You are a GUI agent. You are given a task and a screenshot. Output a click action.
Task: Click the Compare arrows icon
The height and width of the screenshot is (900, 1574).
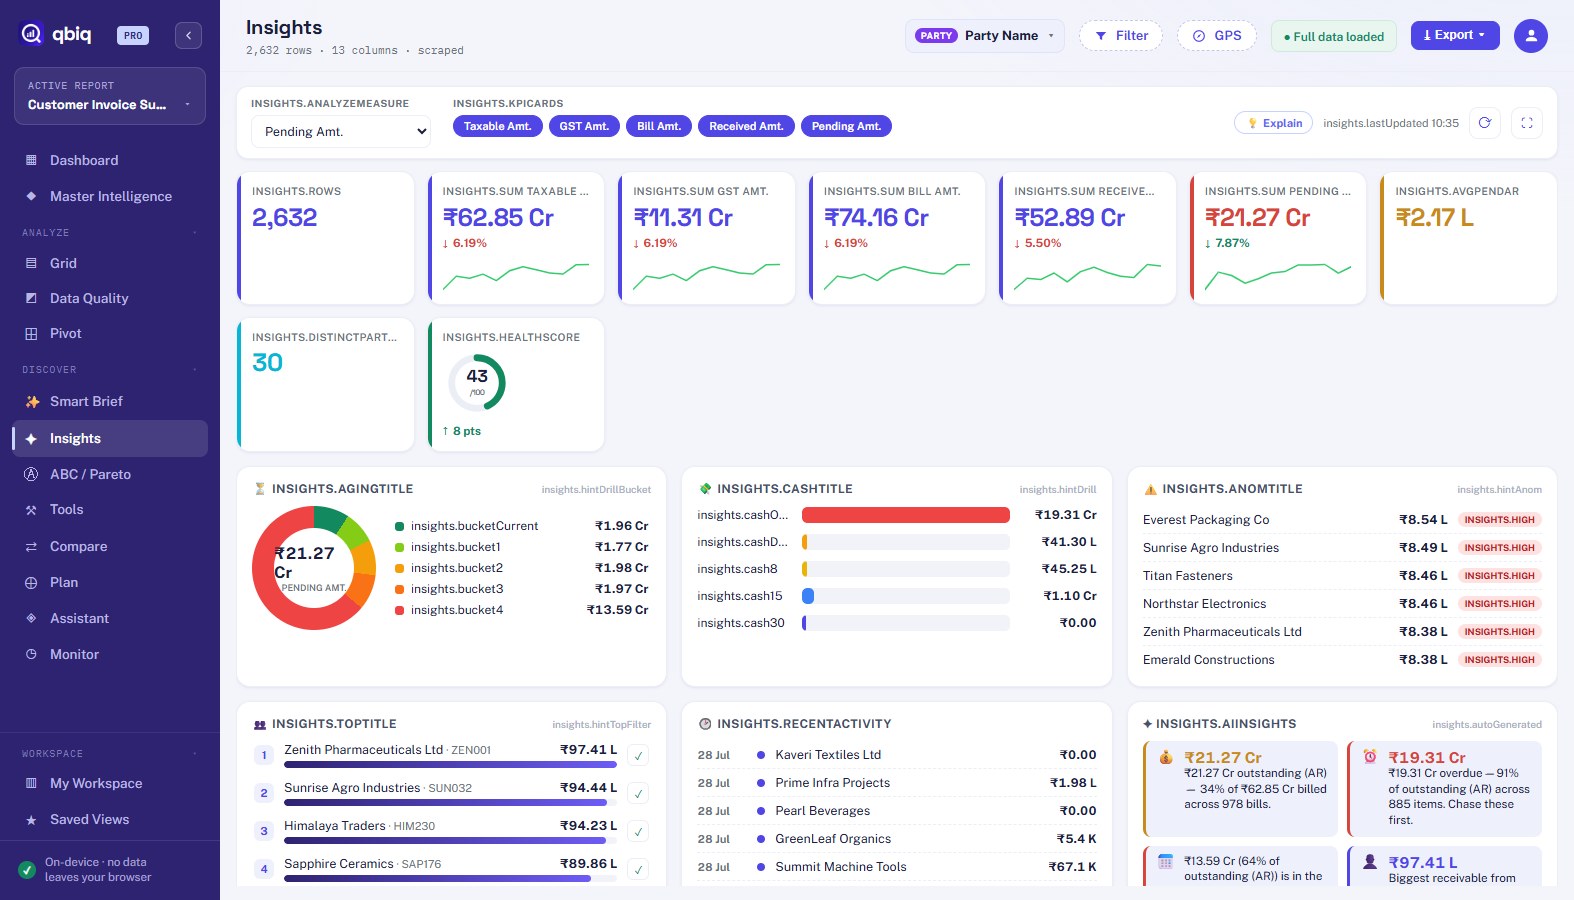click(31, 546)
